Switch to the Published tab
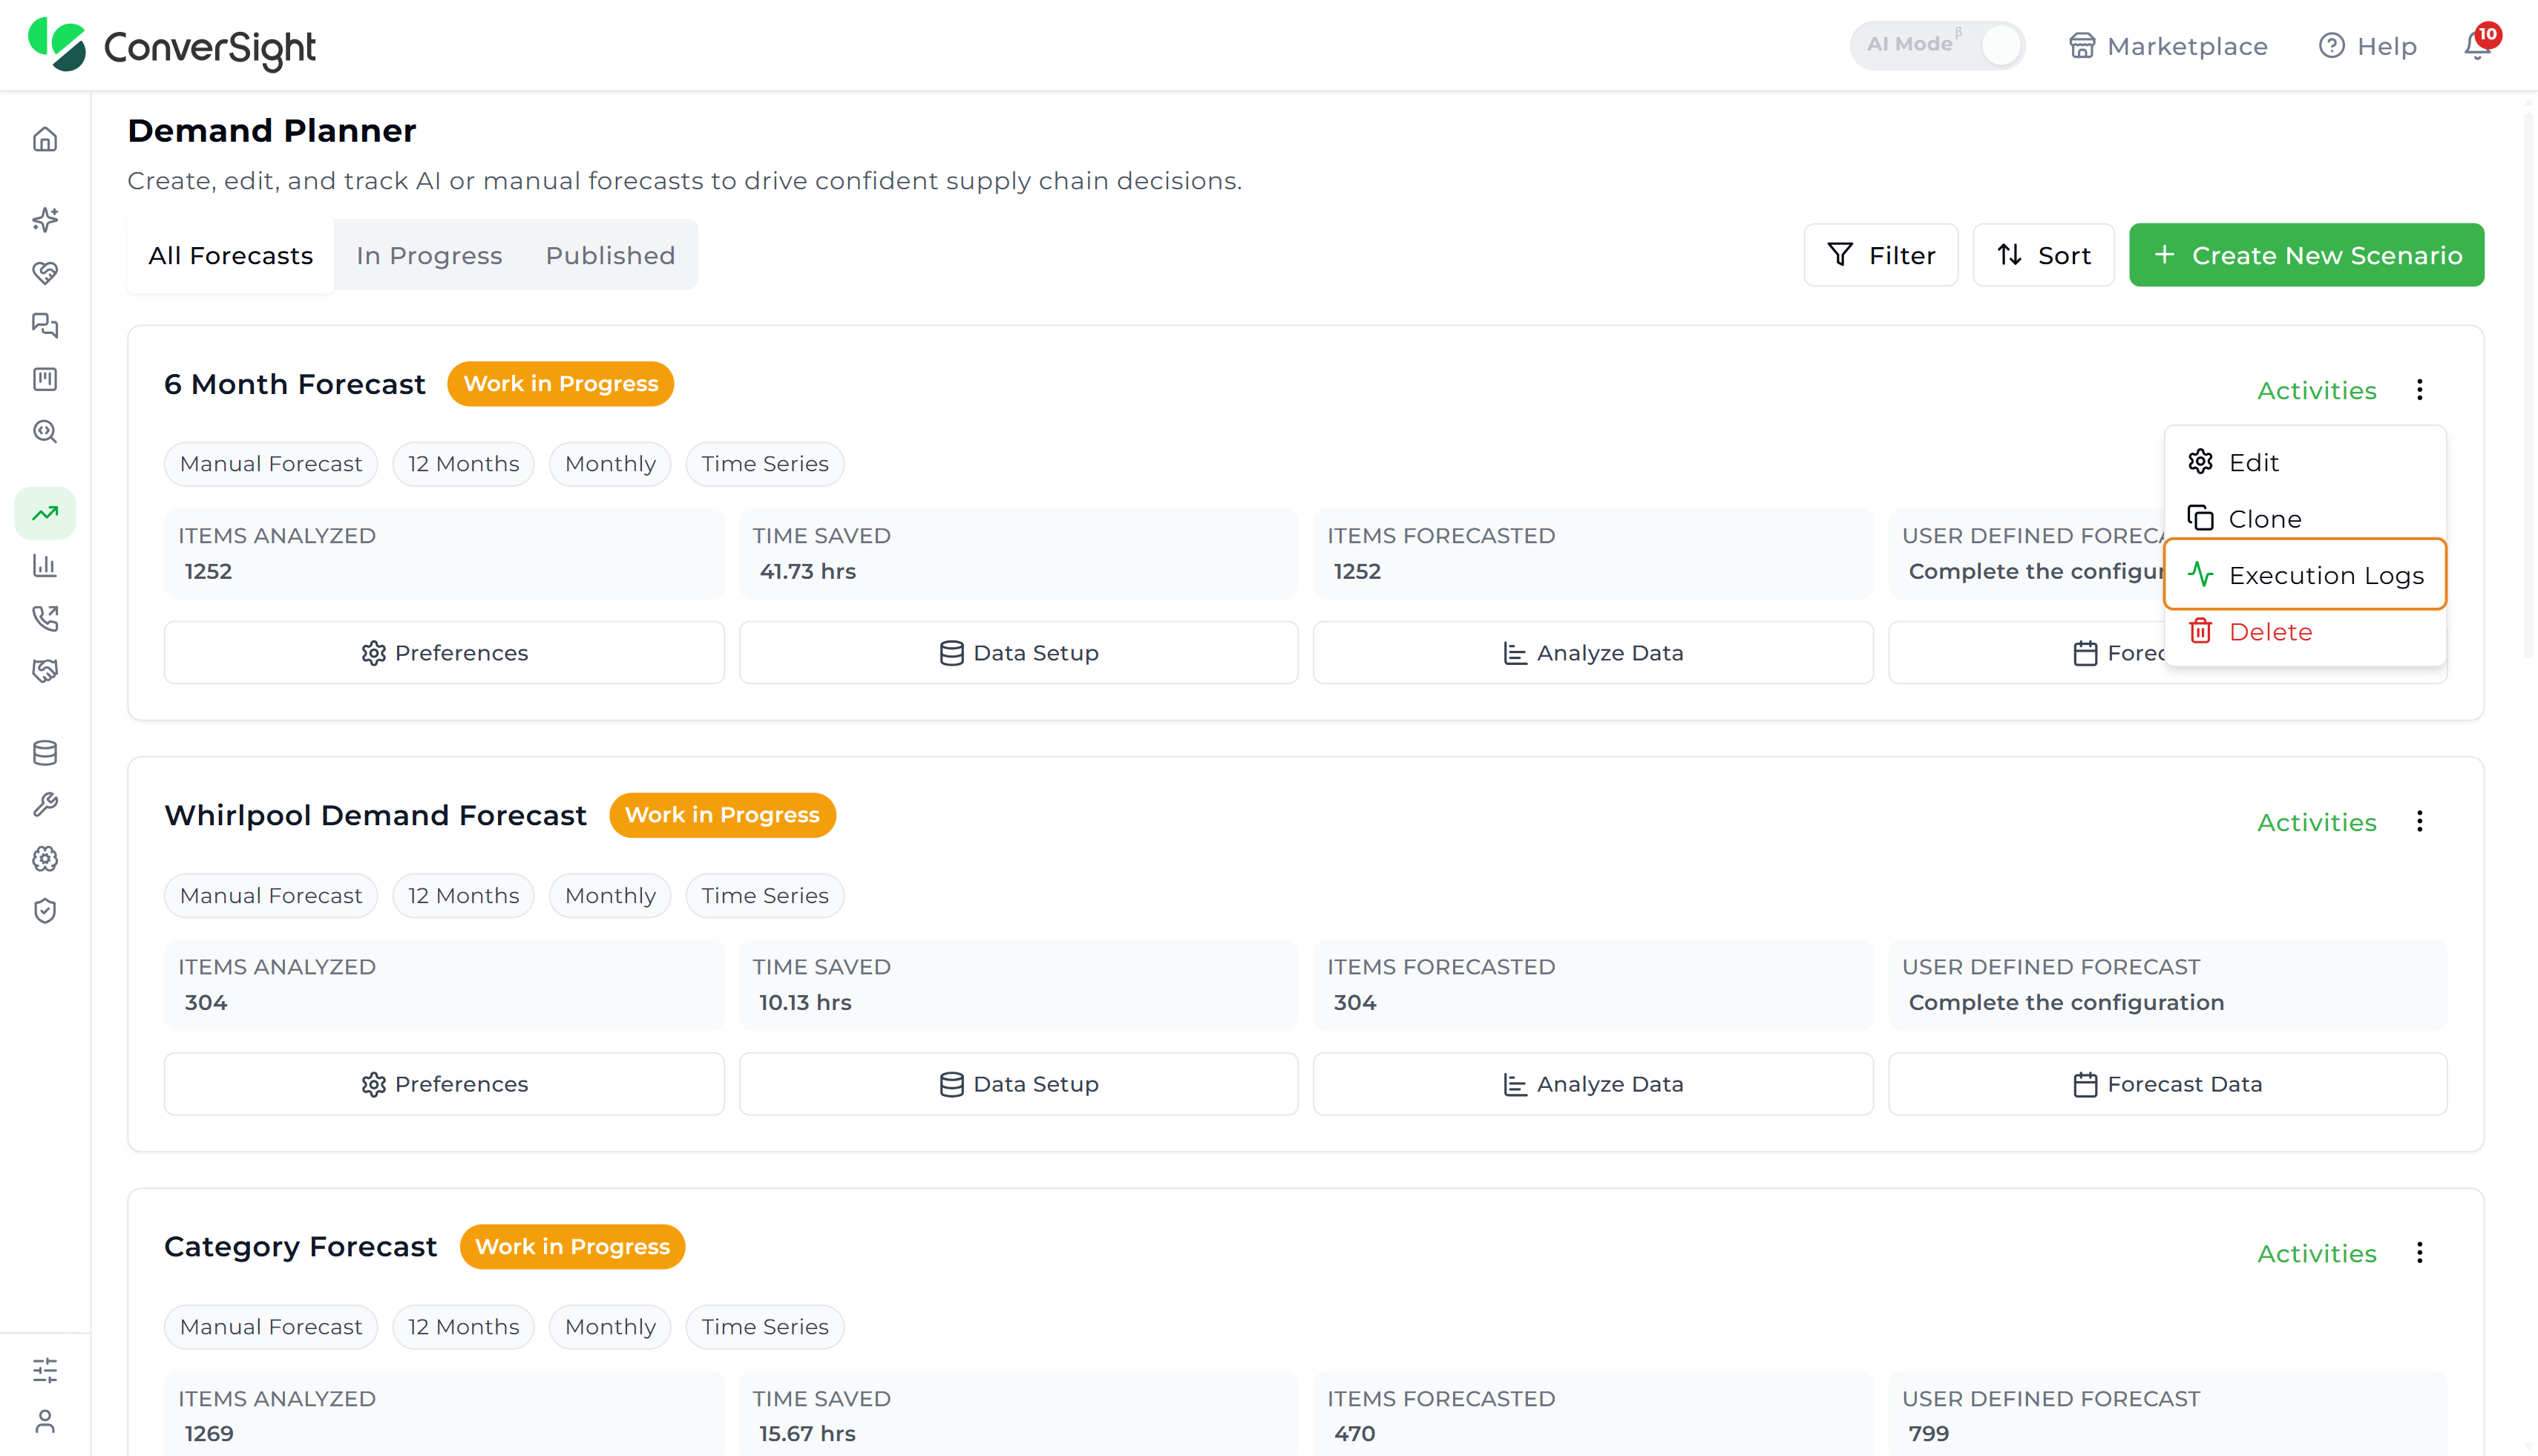The image size is (2538, 1456). [x=610, y=256]
